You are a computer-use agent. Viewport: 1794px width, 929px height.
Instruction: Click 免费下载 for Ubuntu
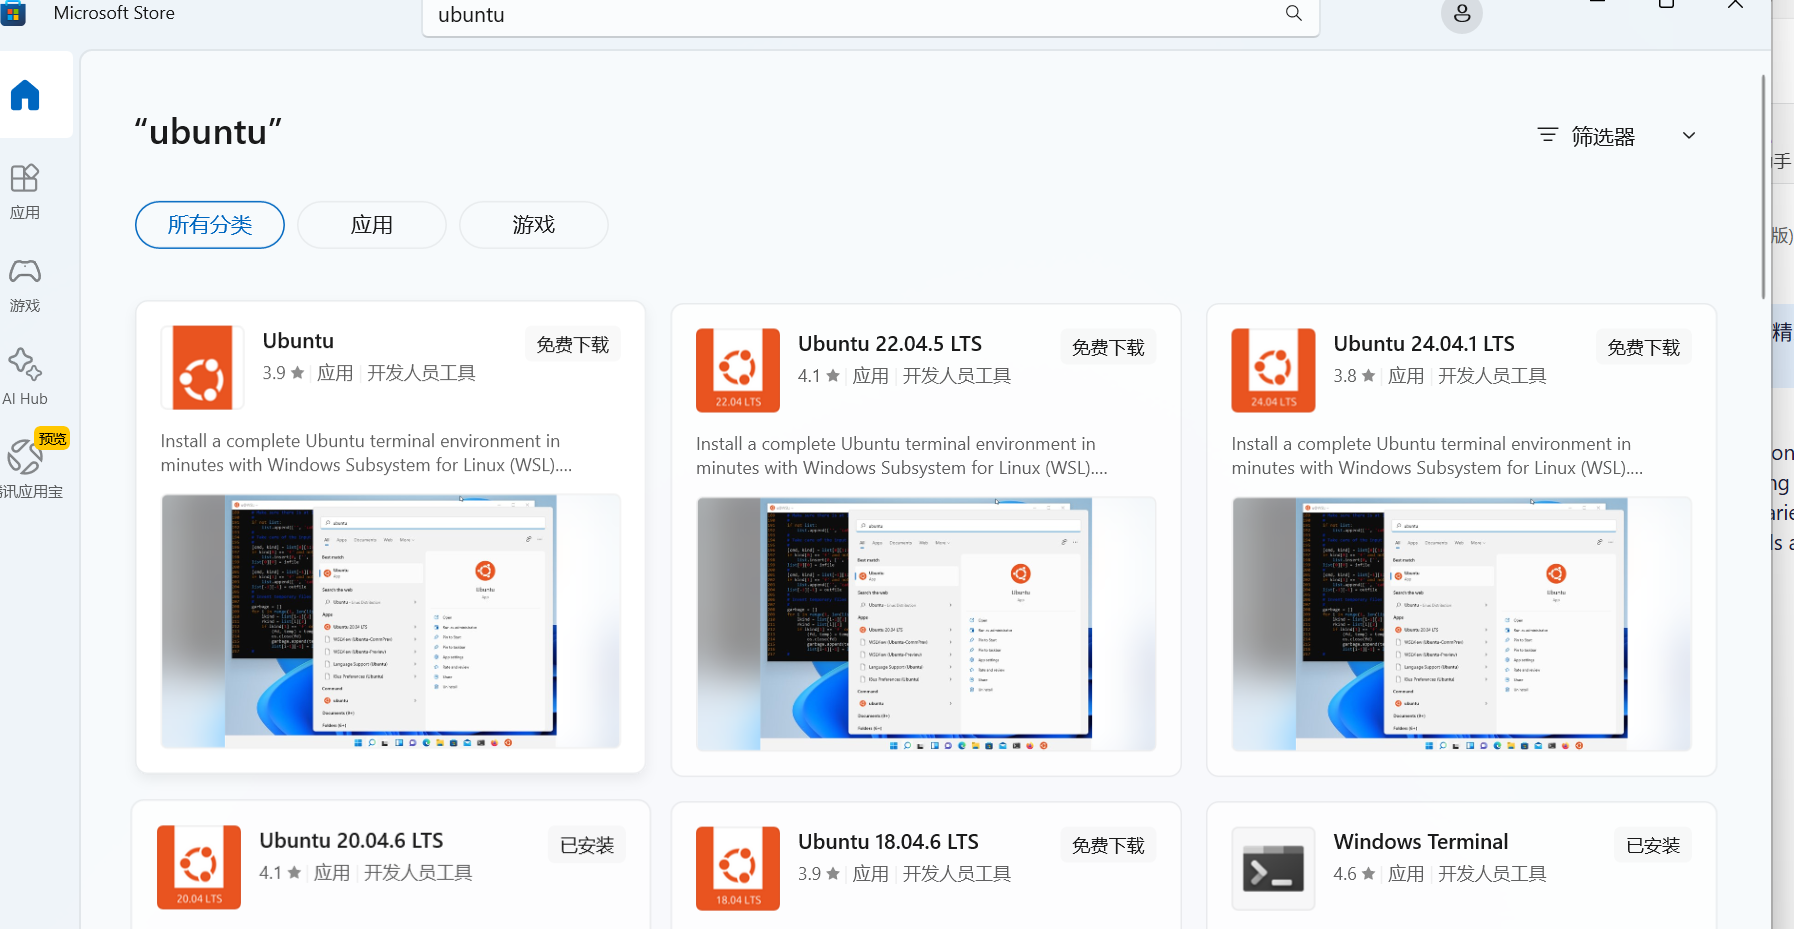(x=573, y=345)
